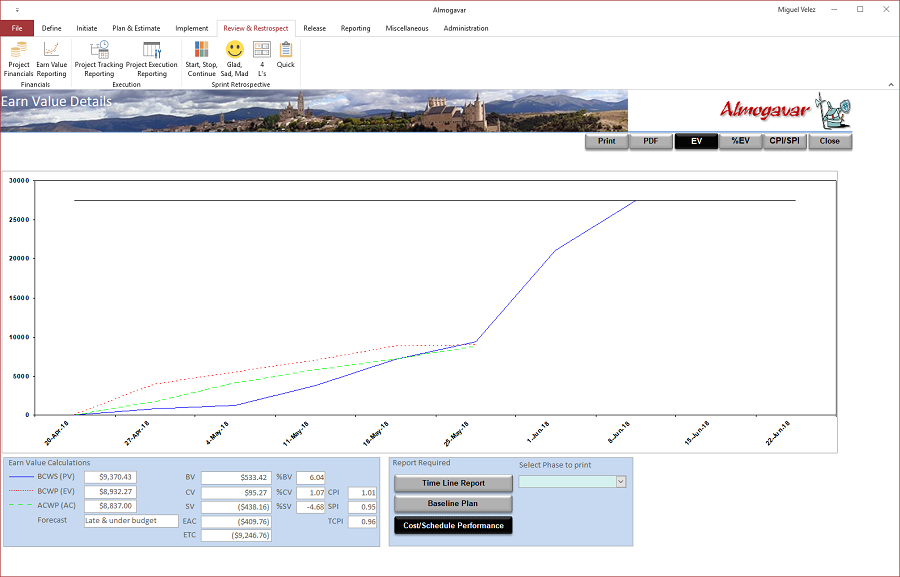The width and height of the screenshot is (900, 577).
Task: Click the TCPI value field
Action: (x=362, y=522)
